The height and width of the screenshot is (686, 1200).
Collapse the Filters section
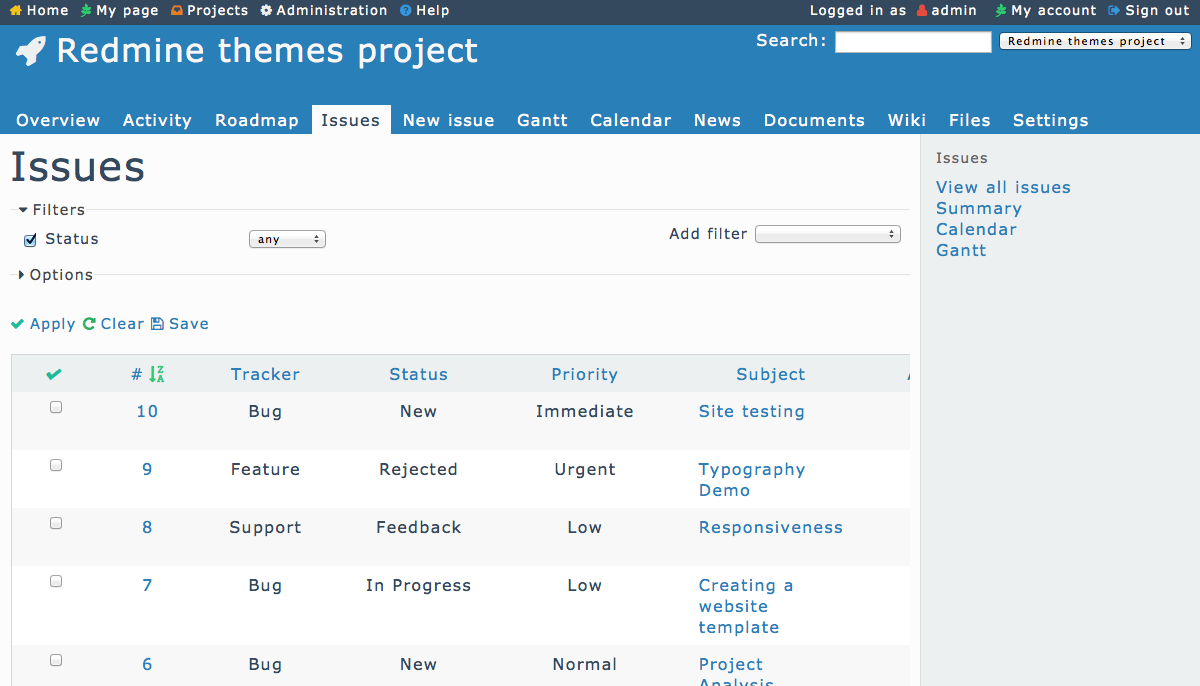(52, 210)
